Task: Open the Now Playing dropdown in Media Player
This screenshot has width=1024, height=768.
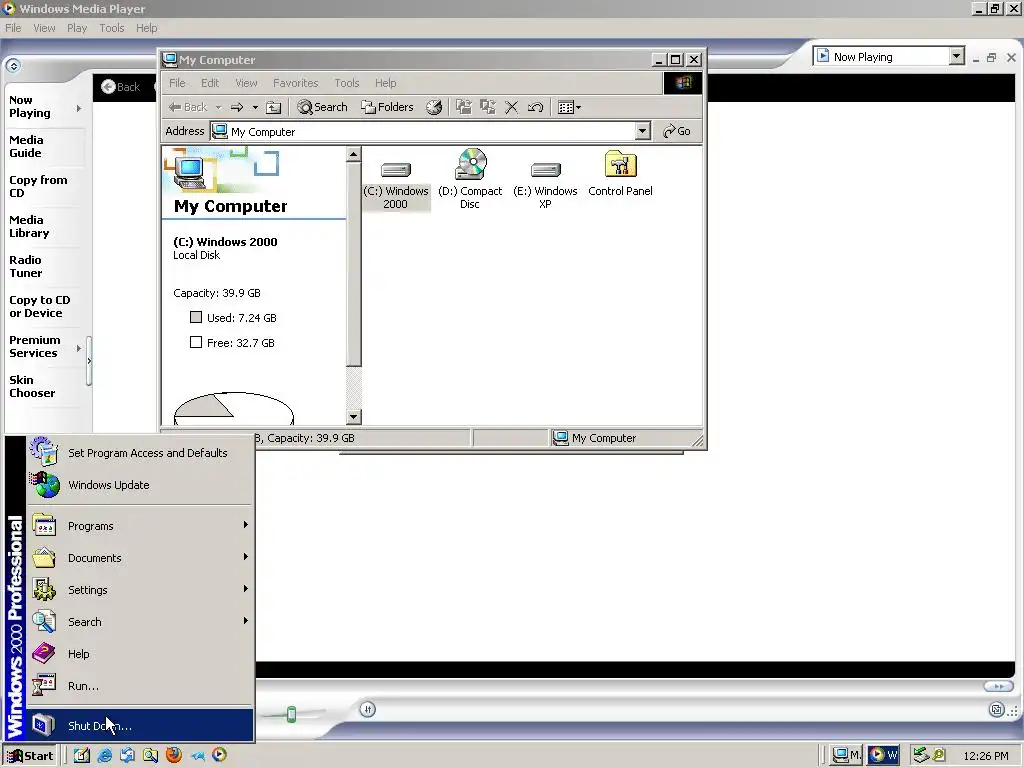Action: pyautogui.click(x=957, y=56)
